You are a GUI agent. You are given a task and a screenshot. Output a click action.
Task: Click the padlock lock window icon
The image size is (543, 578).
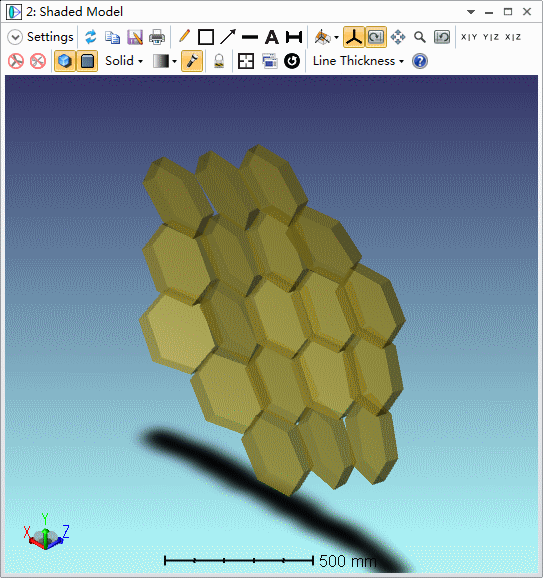click(x=219, y=61)
